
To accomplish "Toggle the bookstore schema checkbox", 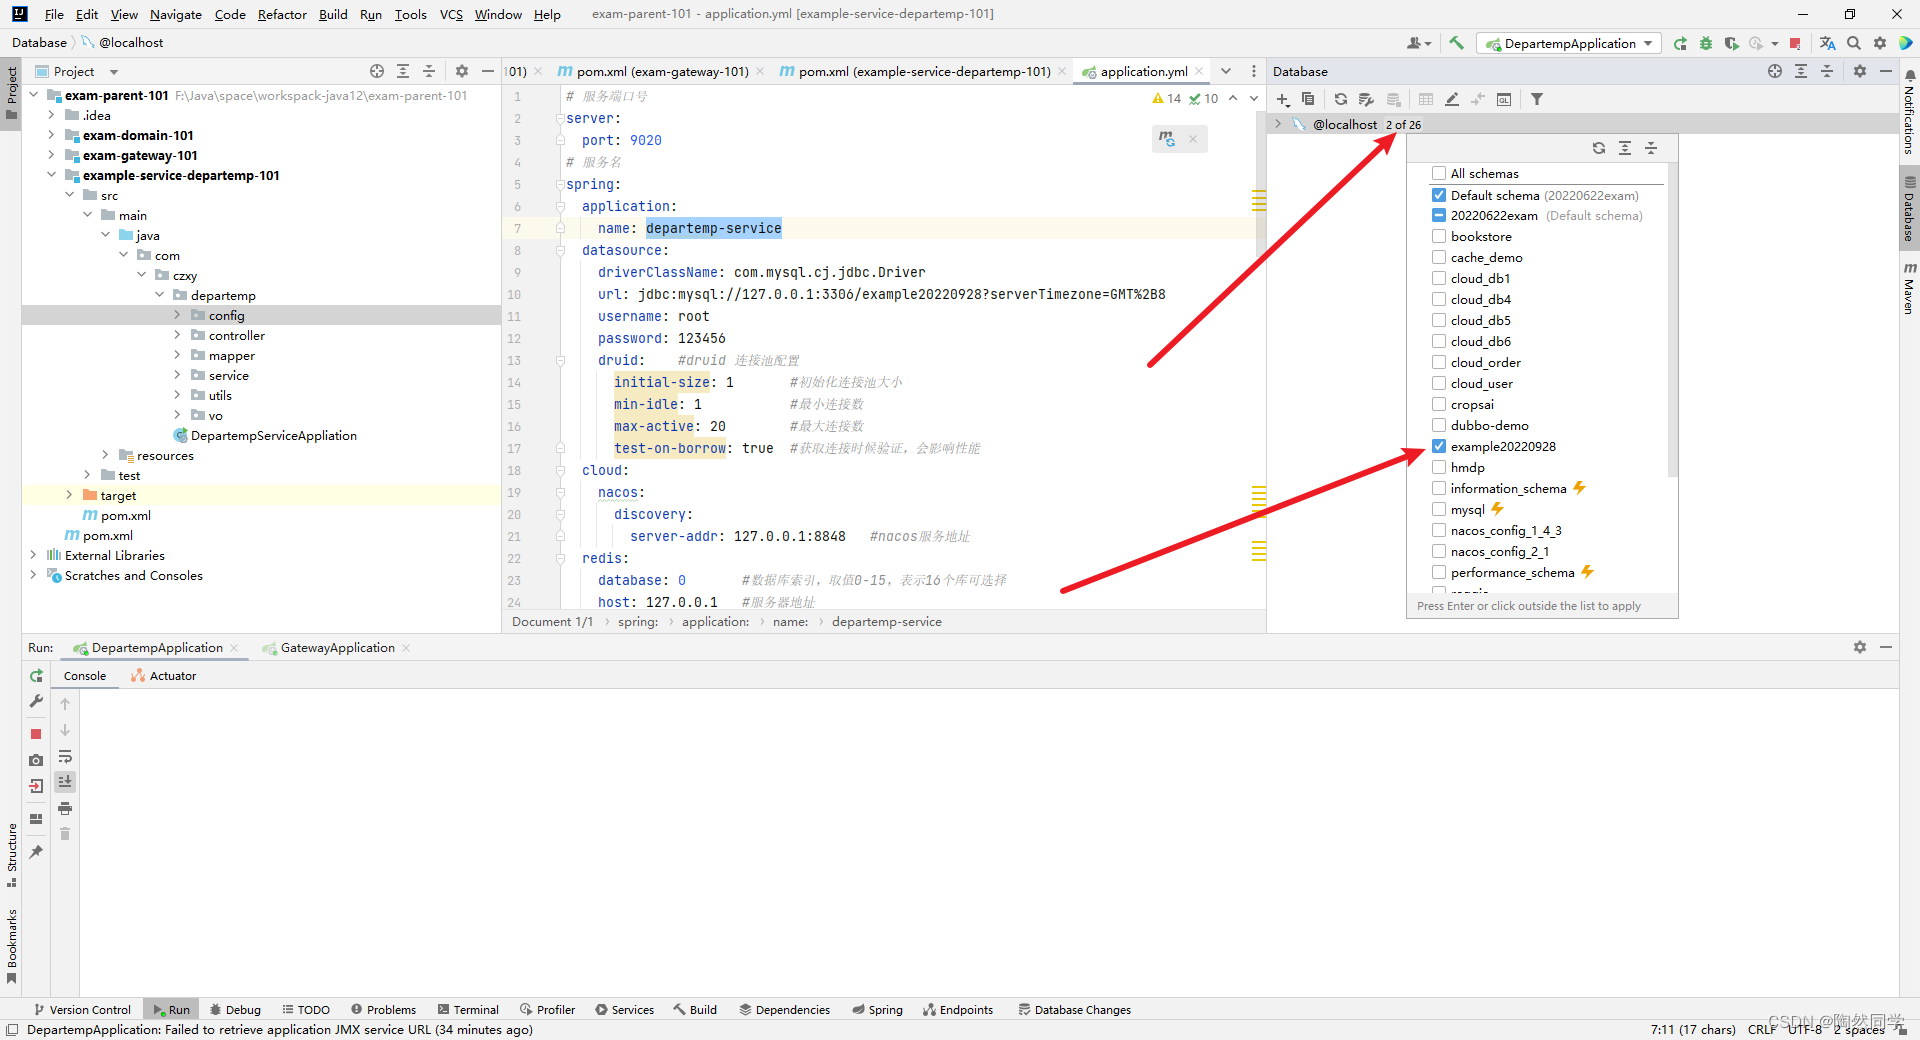I will [1439, 236].
